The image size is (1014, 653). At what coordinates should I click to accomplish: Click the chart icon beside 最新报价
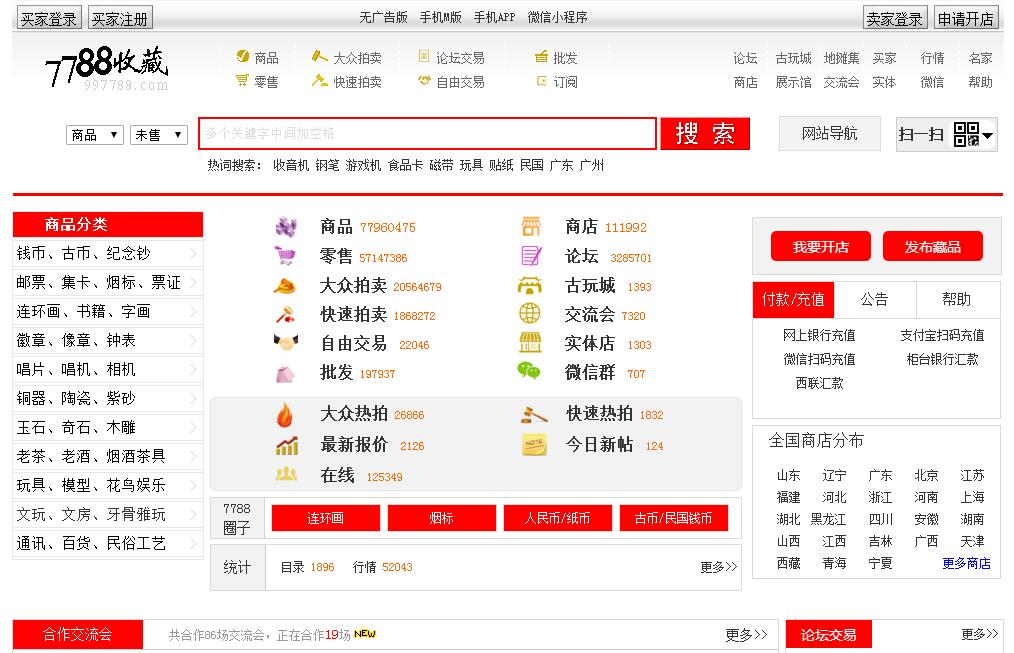click(286, 445)
